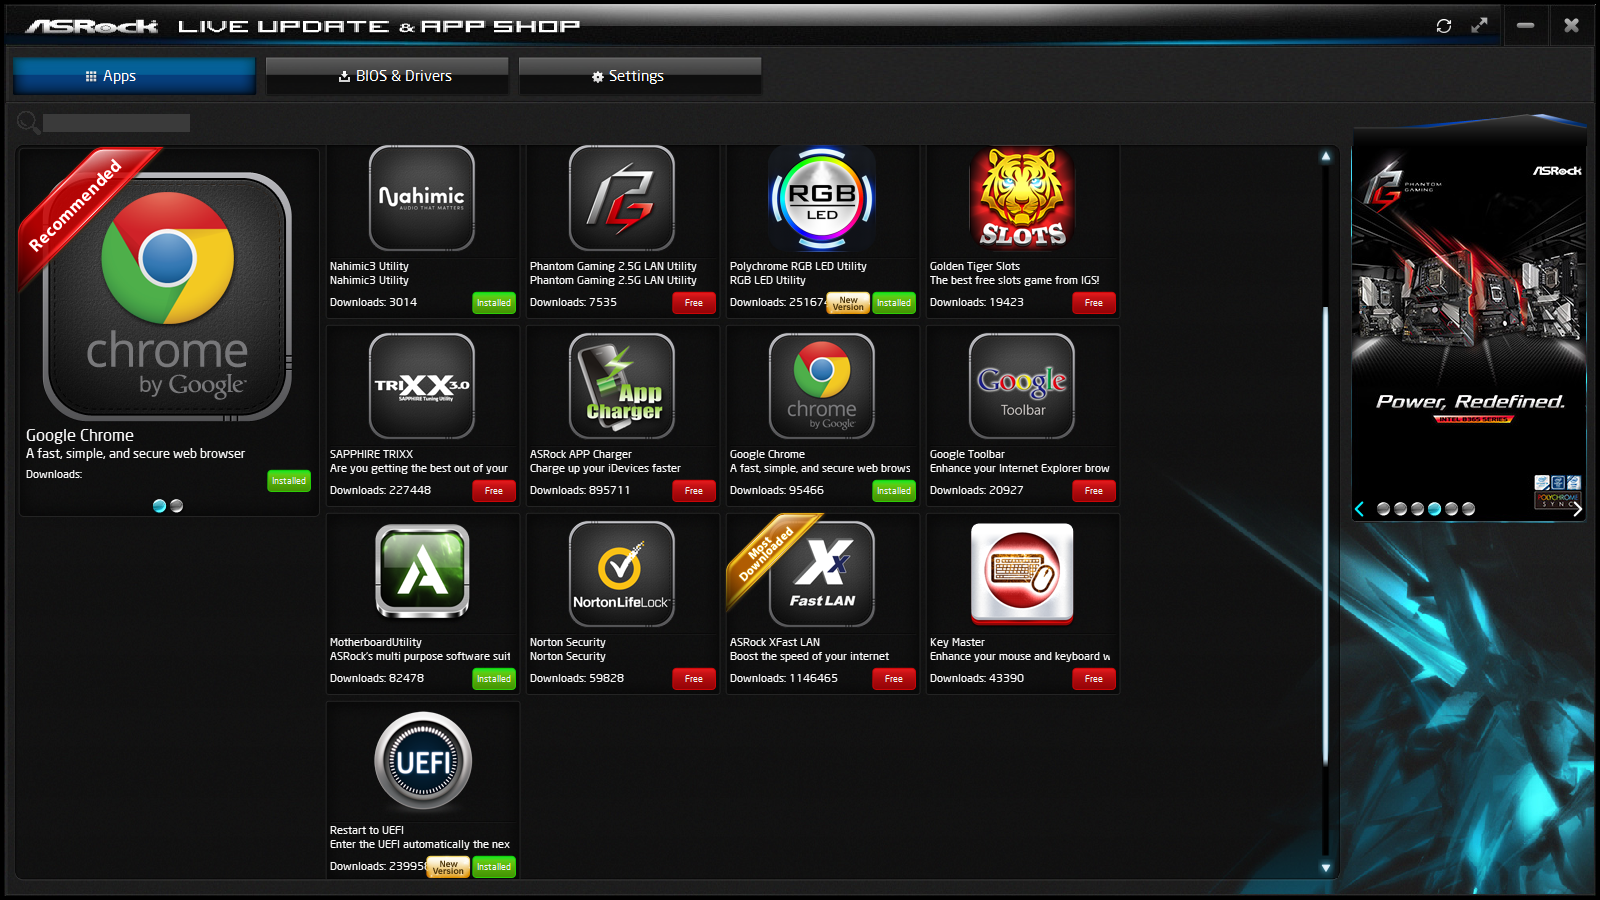Go to the Settings tab
Screen dimensions: 1600x900
(640, 76)
